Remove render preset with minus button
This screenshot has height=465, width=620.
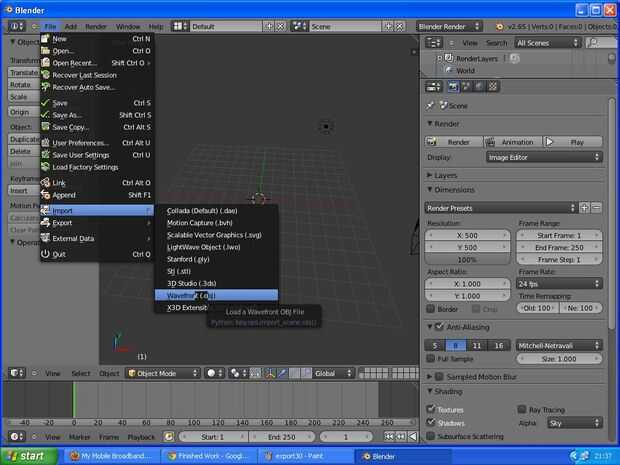click(596, 208)
